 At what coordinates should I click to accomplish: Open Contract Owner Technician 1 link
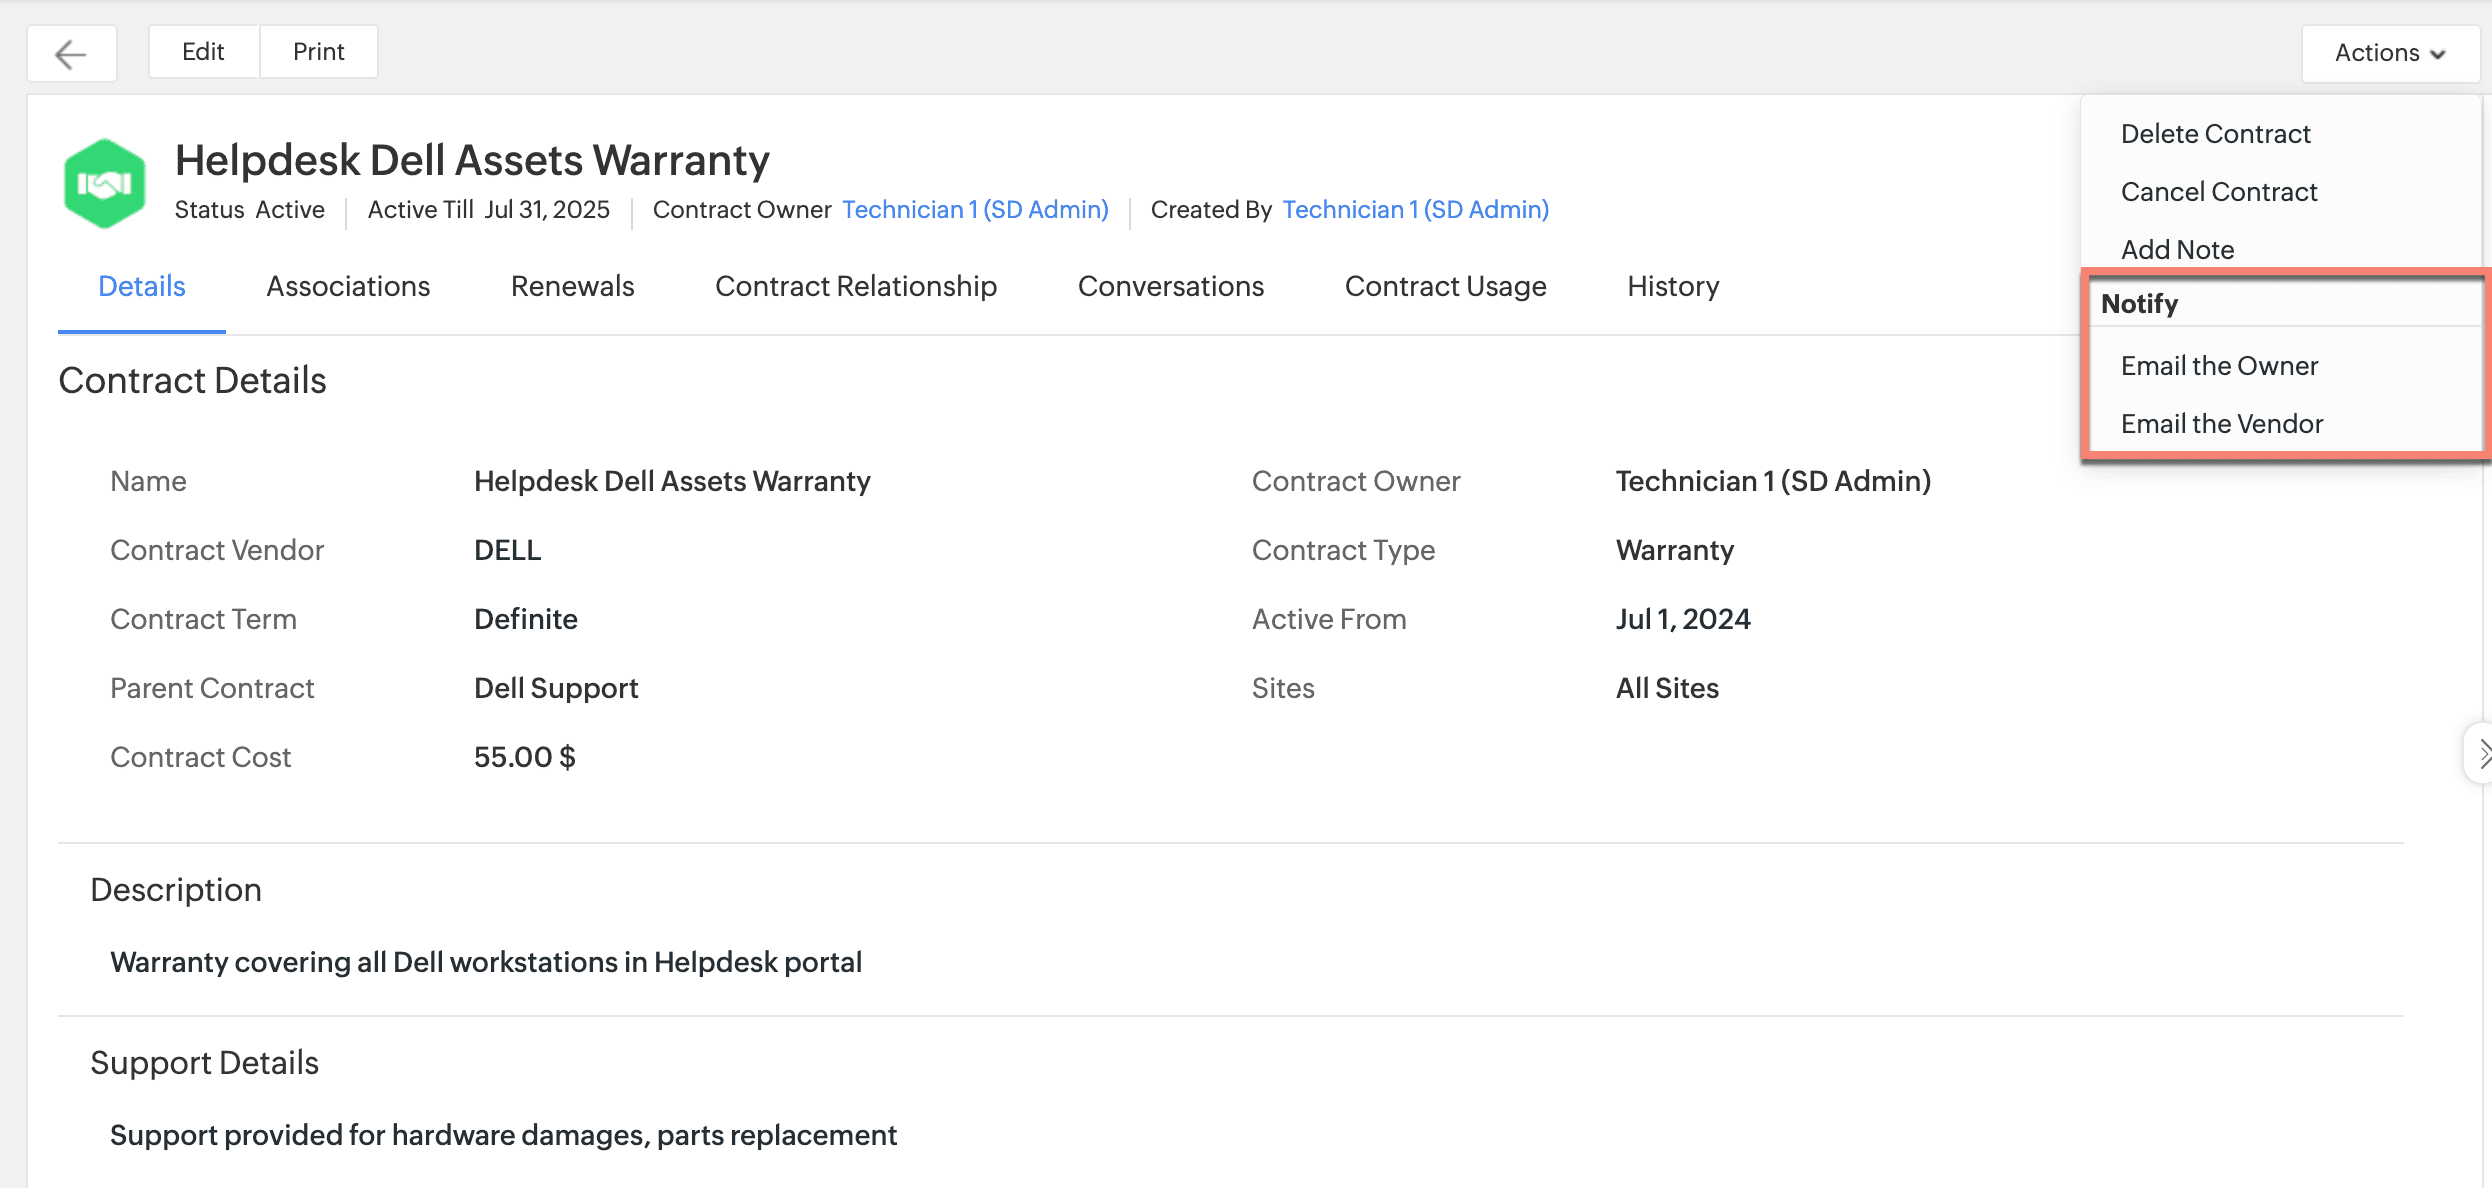(x=975, y=210)
